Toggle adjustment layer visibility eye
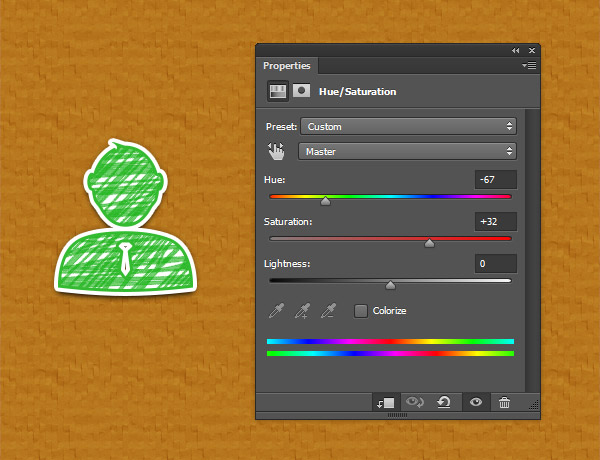Viewport: 600px width, 460px height. tap(475, 402)
